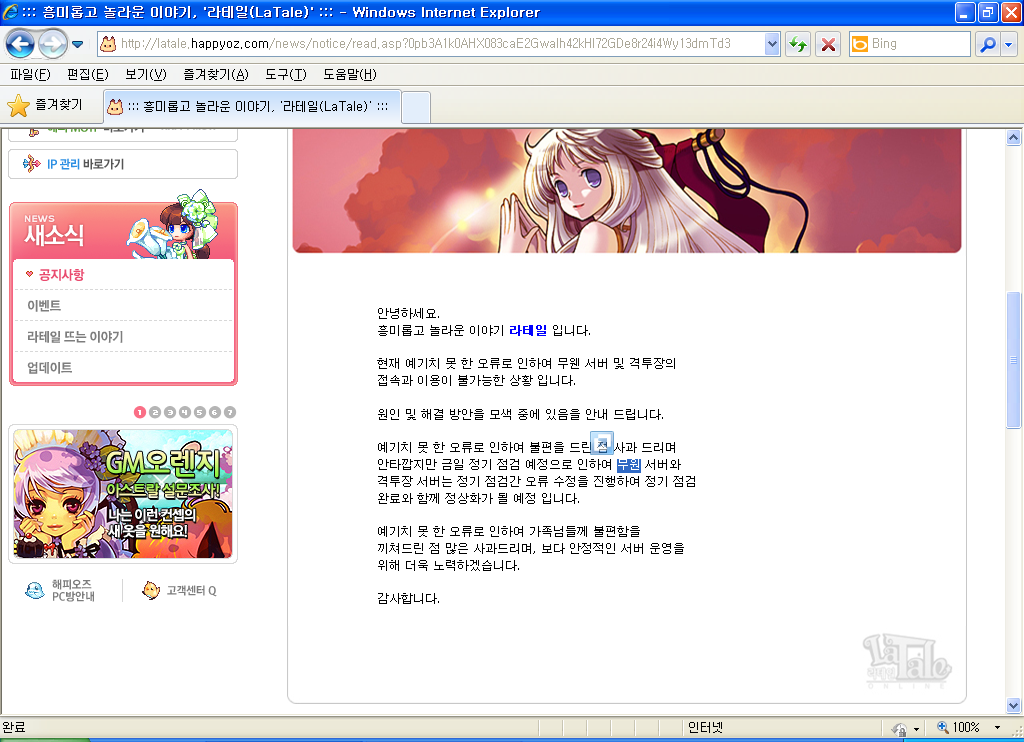Click the IP 관리 바로가기 link
This screenshot has height=742, width=1024.
point(123,164)
